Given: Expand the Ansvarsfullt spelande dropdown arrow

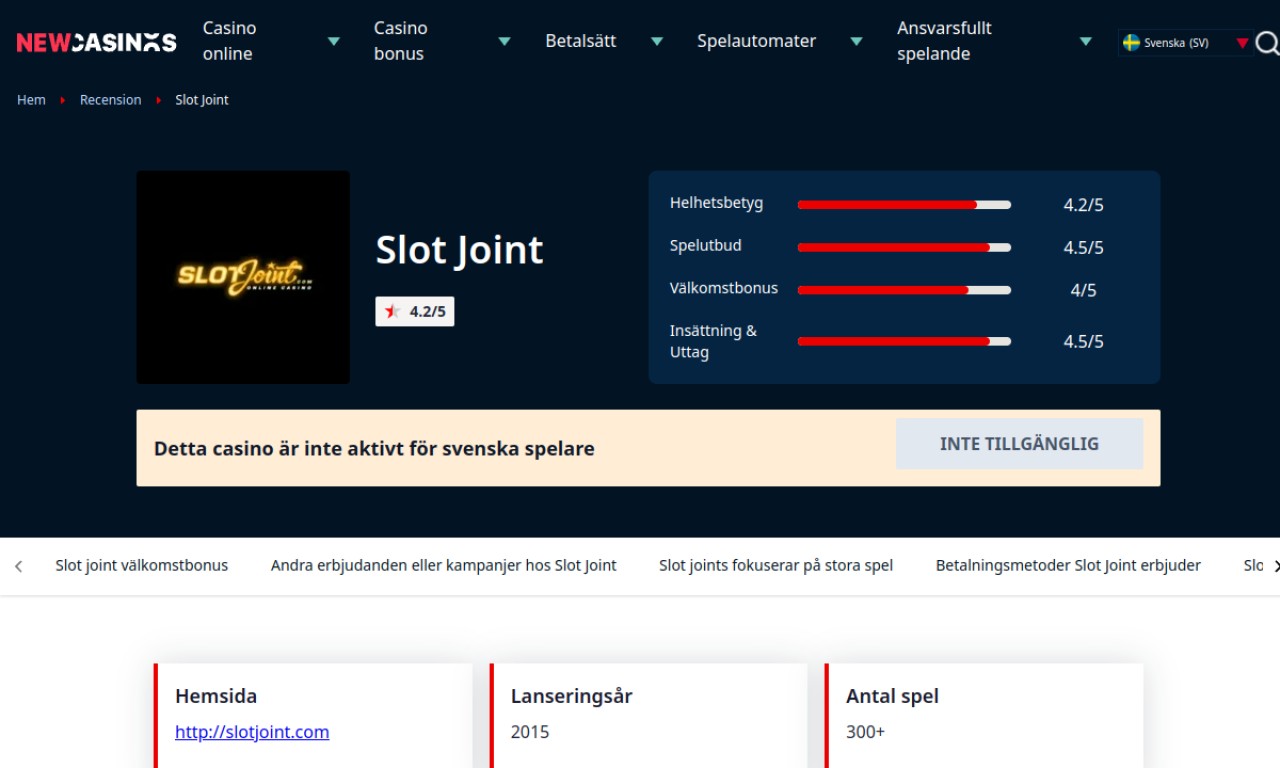Looking at the screenshot, I should click(1086, 42).
